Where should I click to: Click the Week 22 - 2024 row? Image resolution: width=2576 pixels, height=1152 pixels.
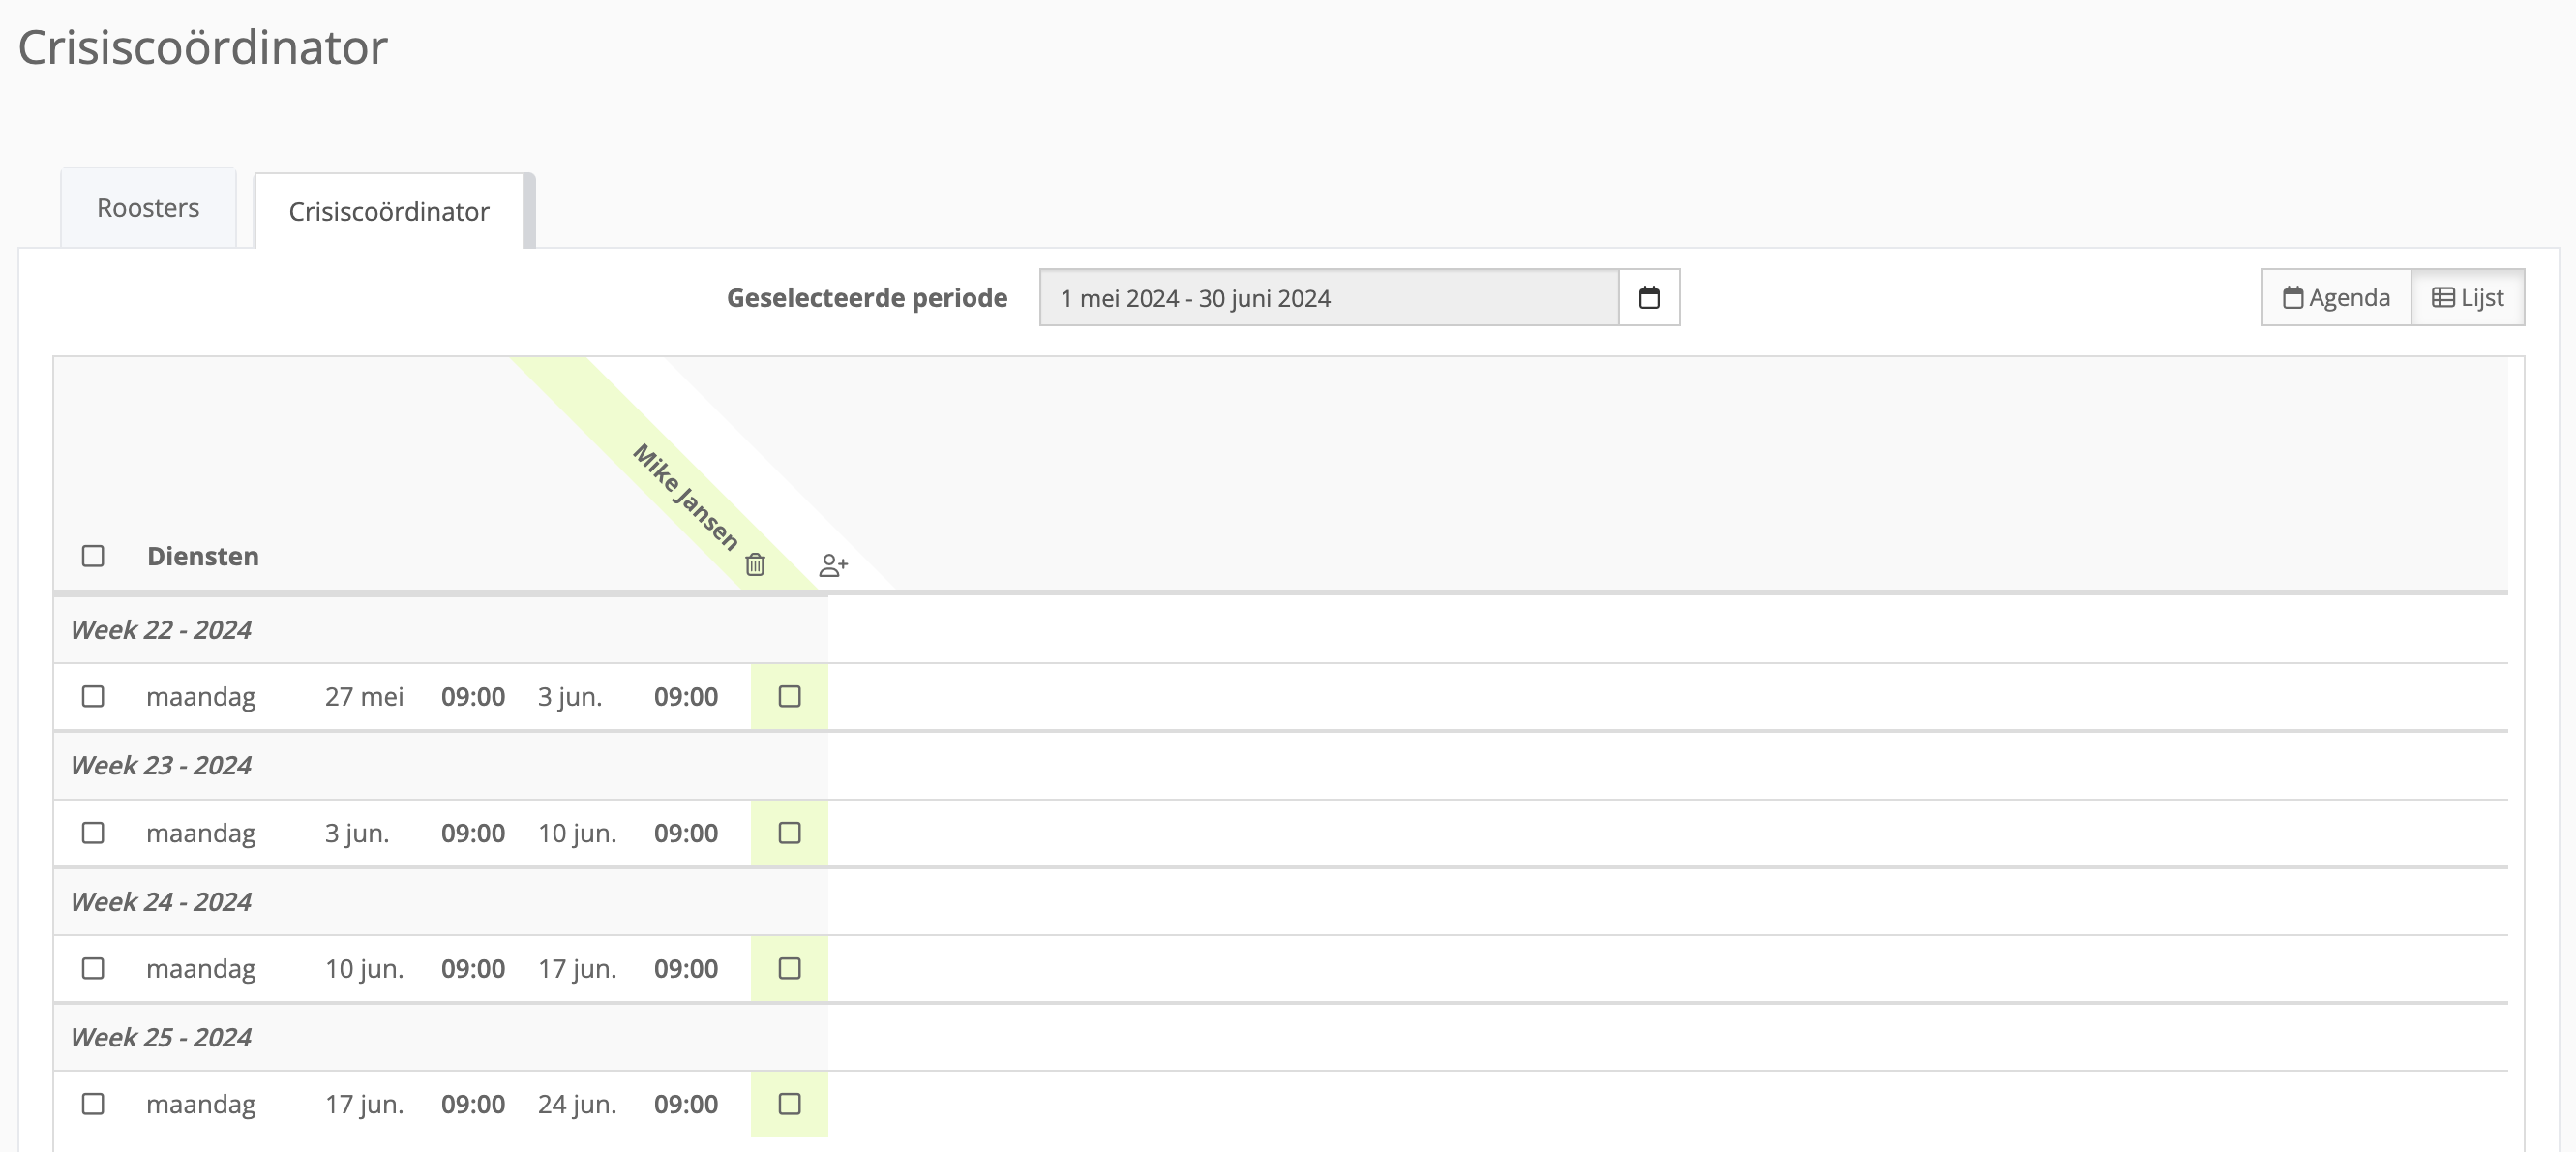440,630
